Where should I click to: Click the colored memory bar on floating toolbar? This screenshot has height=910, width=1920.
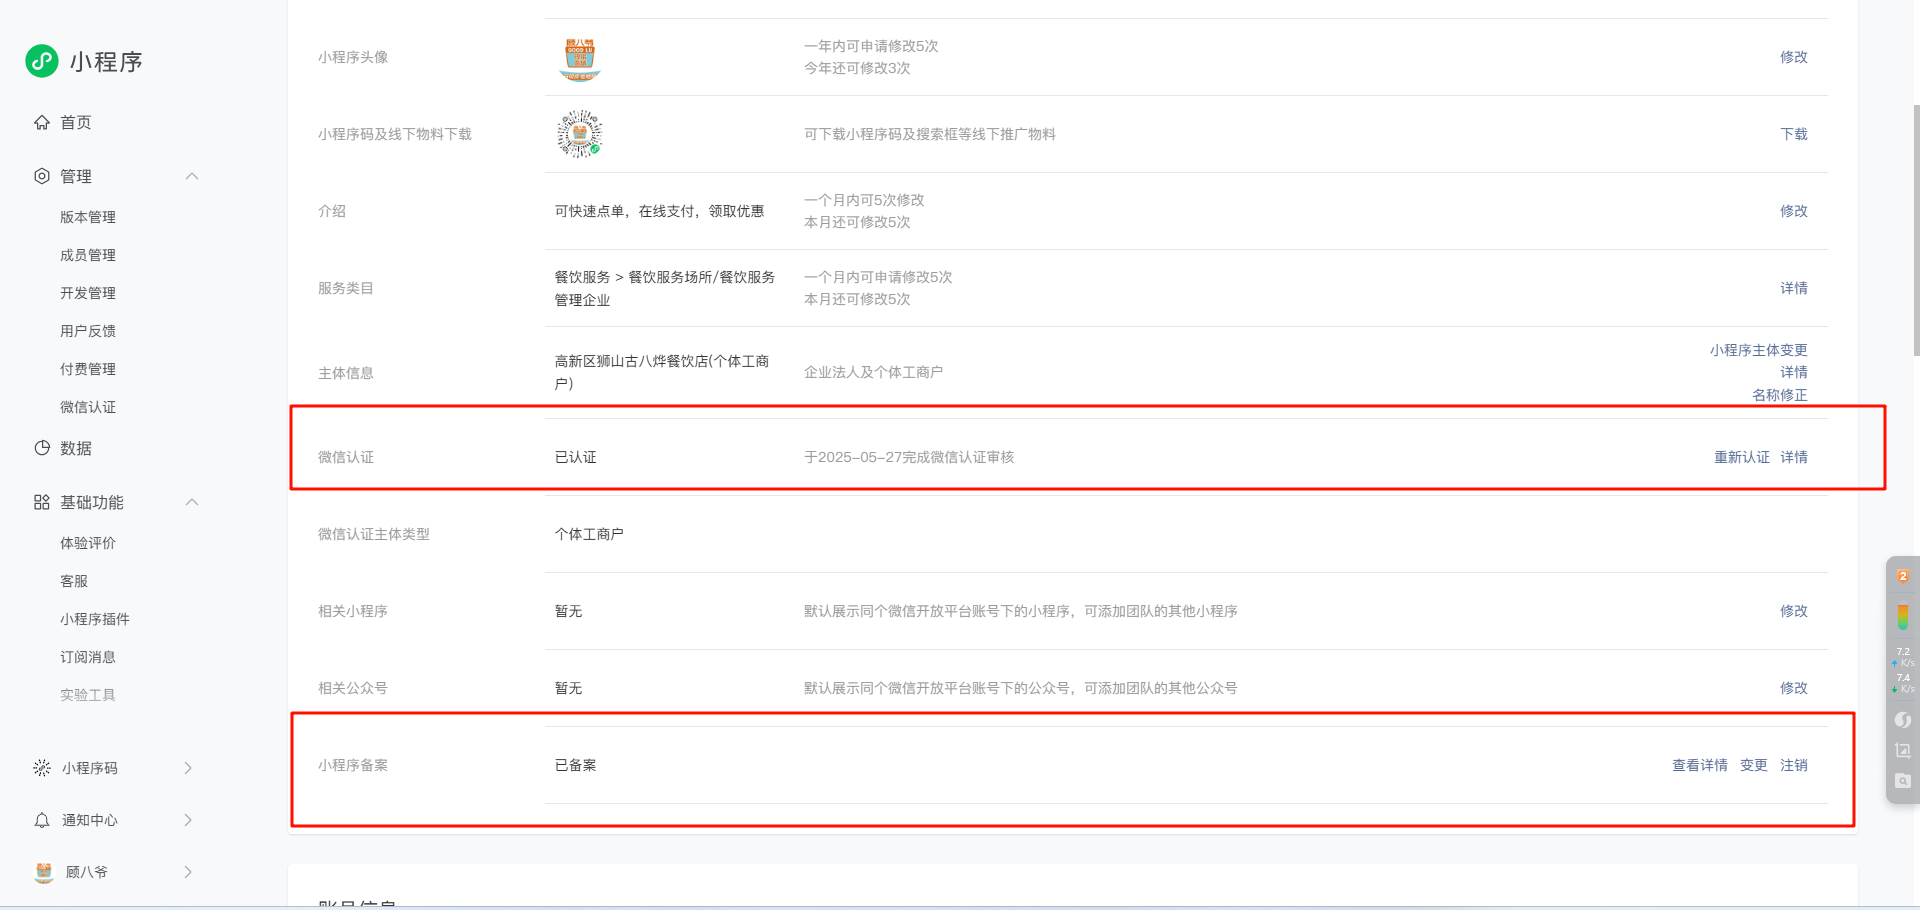[x=1903, y=616]
